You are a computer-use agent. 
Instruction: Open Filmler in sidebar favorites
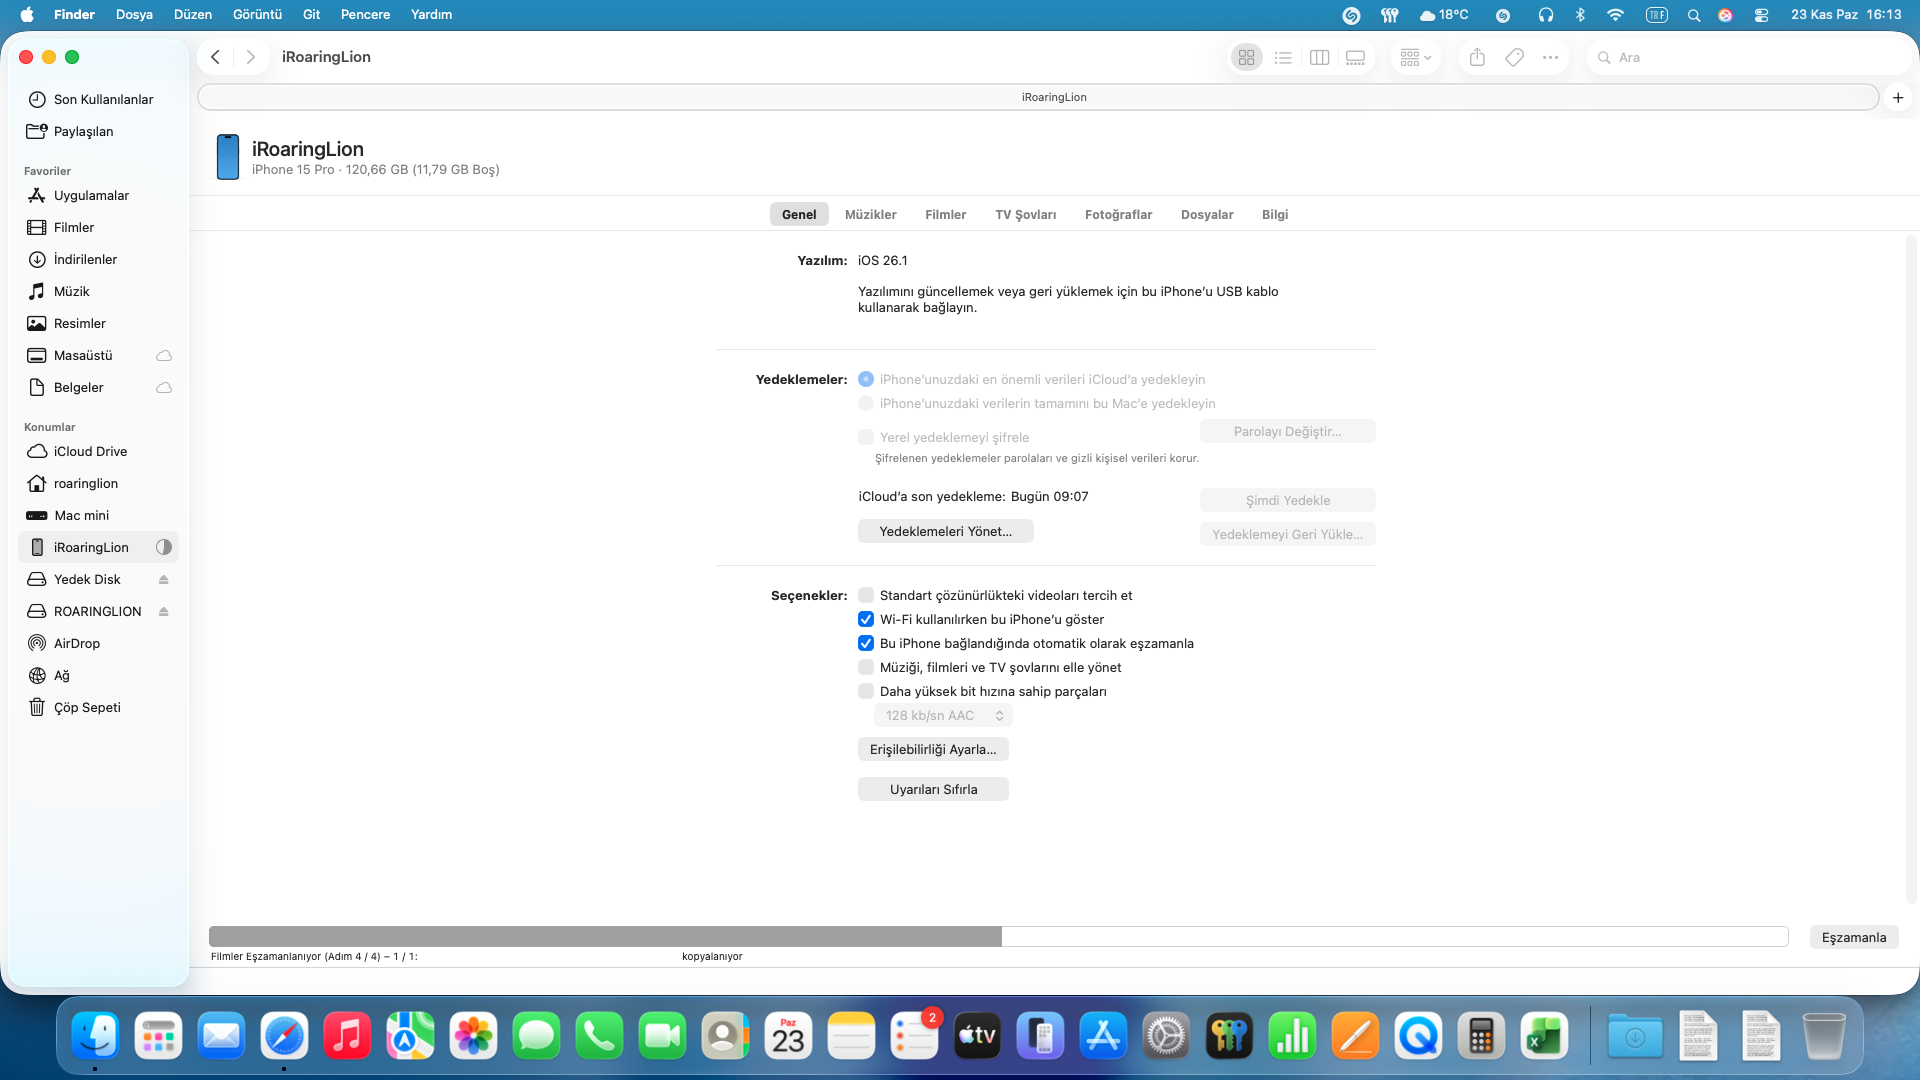[98, 227]
